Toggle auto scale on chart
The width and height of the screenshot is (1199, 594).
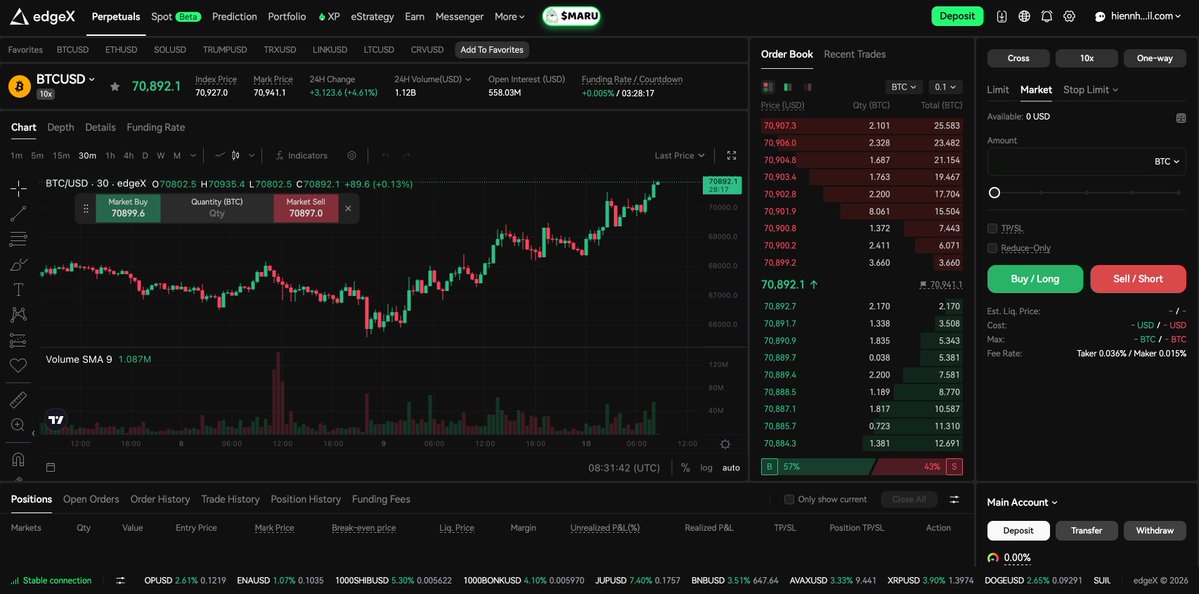click(x=731, y=468)
